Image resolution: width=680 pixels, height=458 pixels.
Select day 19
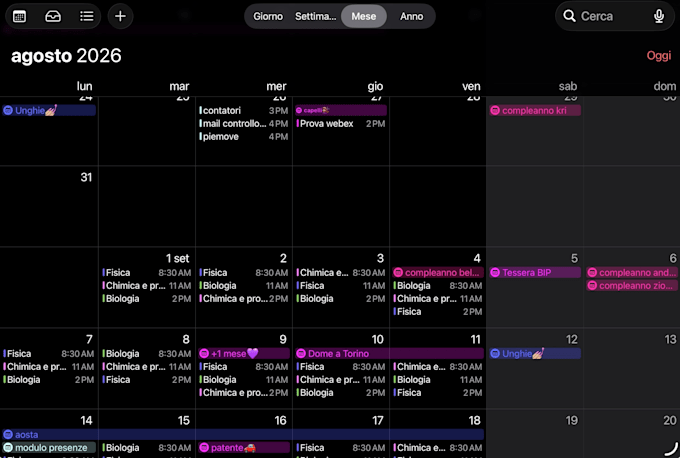(572, 420)
